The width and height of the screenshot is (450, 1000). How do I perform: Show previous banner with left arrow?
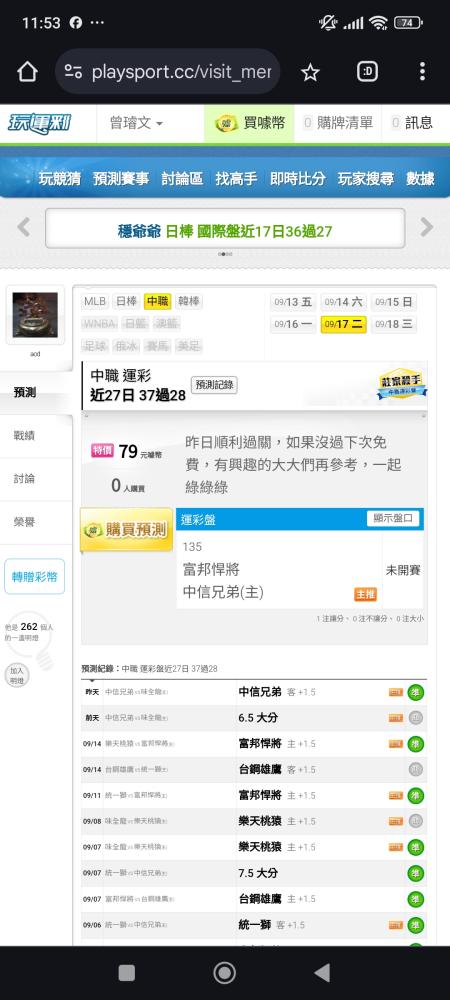click(24, 227)
